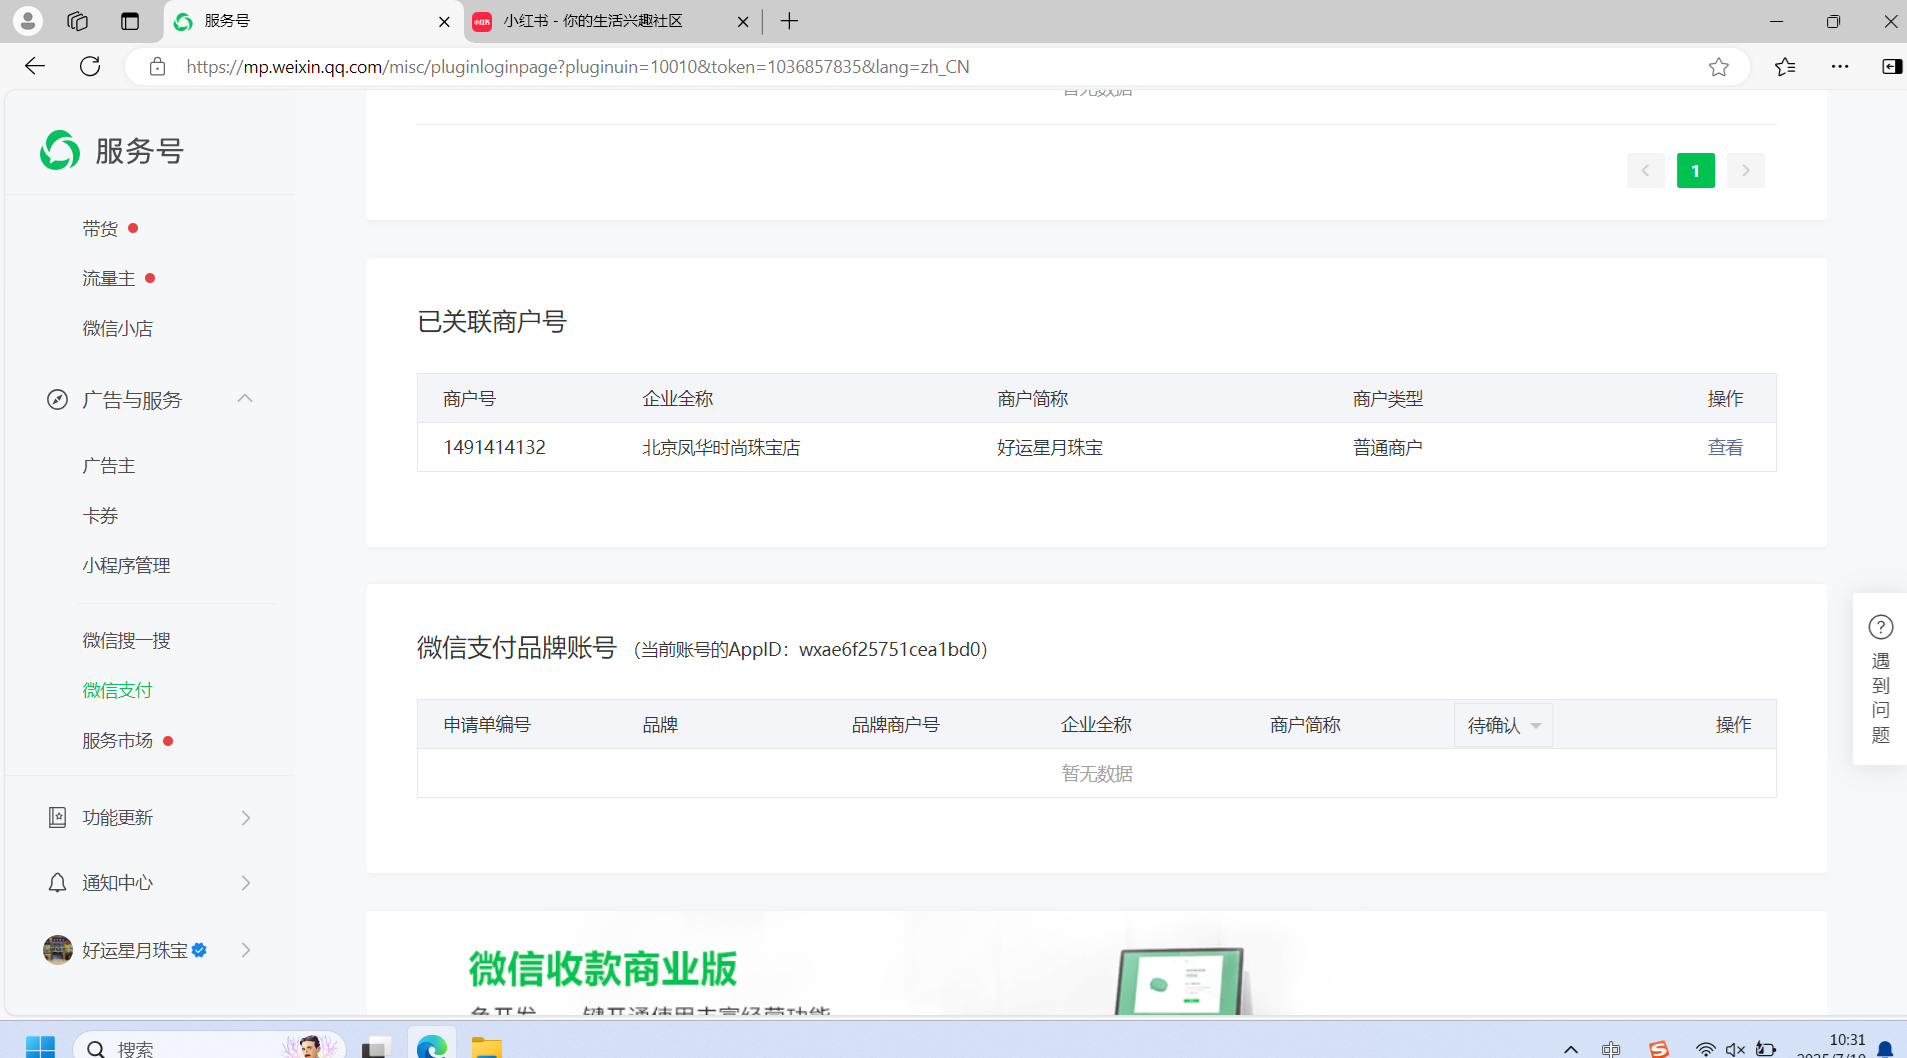Image resolution: width=1907 pixels, height=1058 pixels.
Task: Switch to the 小红书 browser tab
Action: point(611,21)
